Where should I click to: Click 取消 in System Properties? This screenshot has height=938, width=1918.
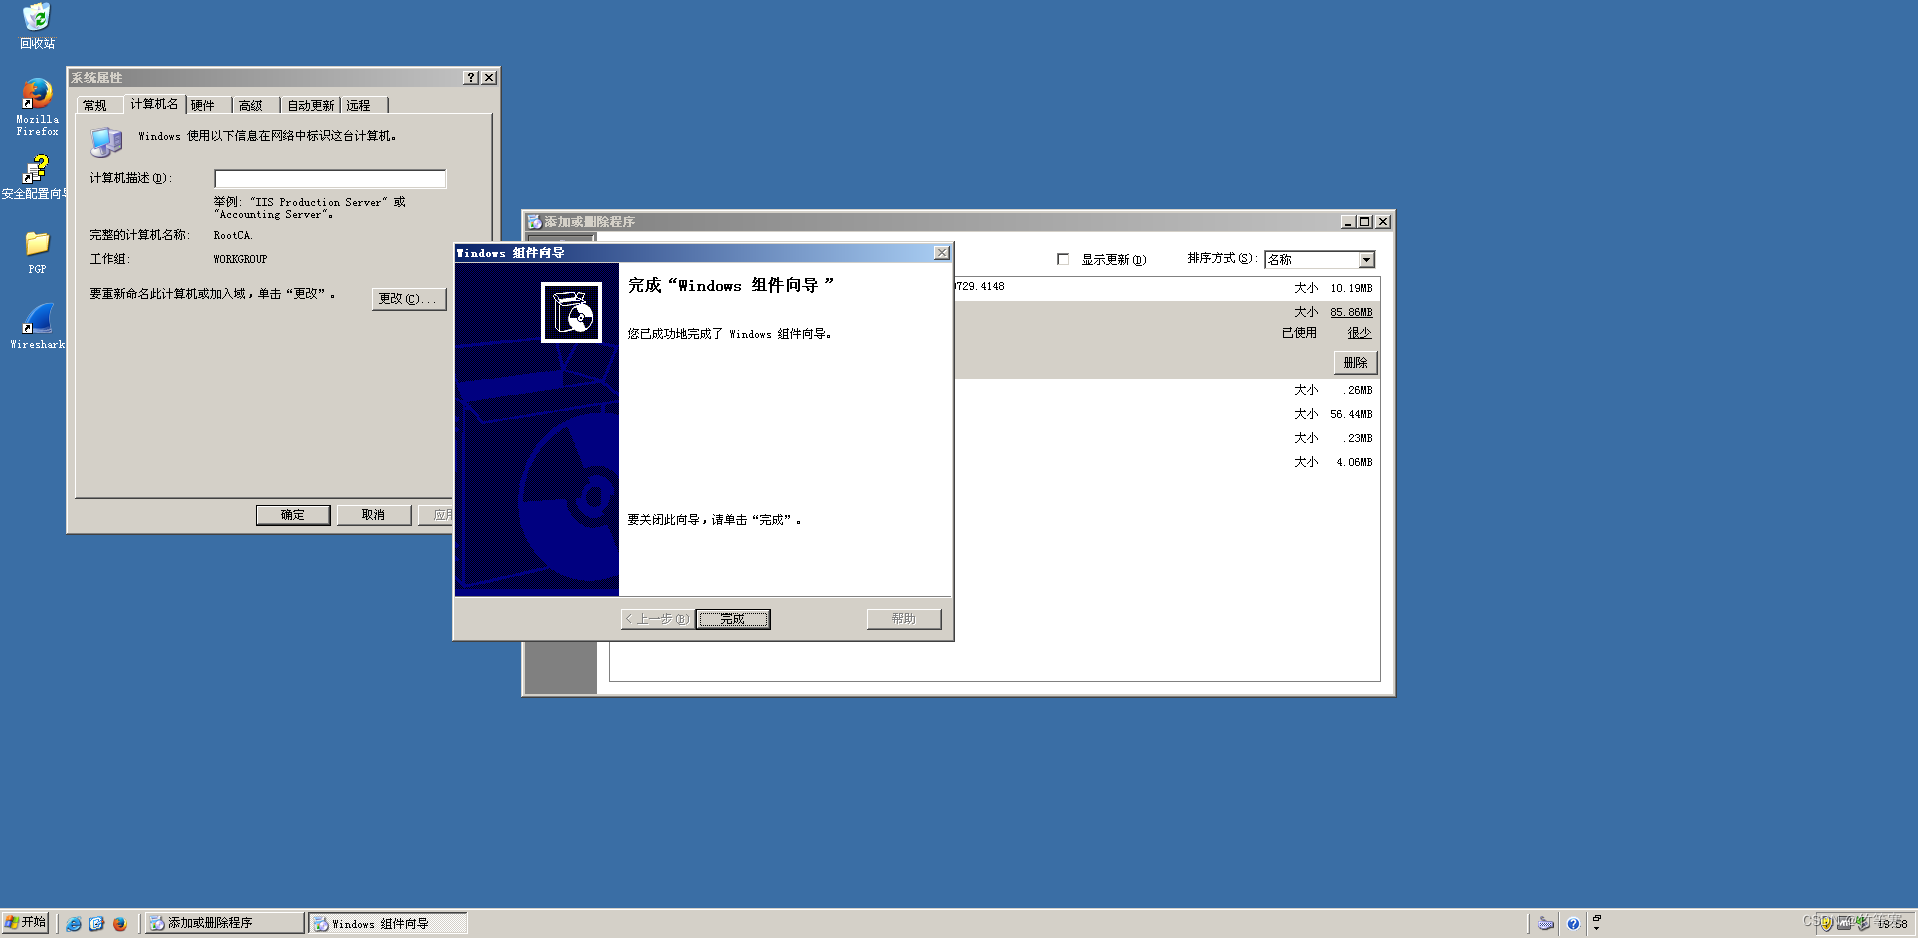(x=374, y=515)
